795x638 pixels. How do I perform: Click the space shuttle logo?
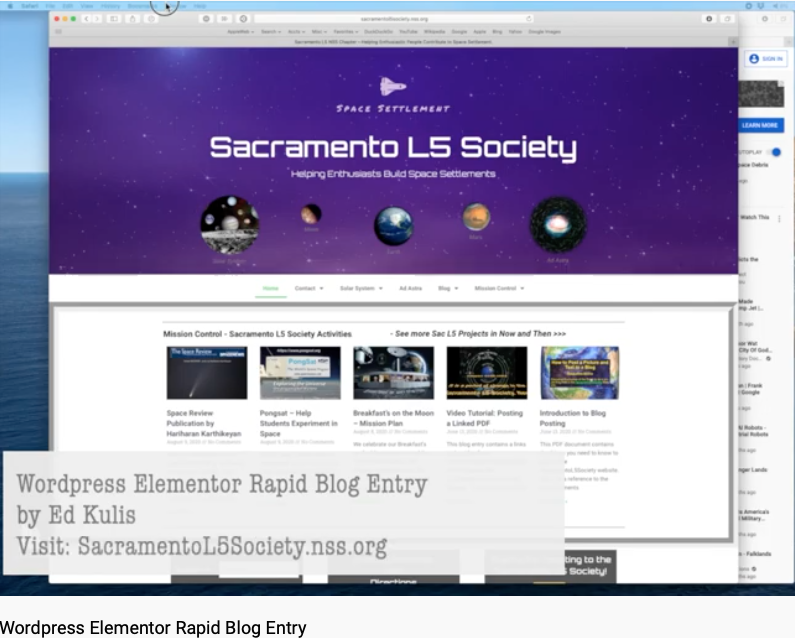tap(393, 86)
